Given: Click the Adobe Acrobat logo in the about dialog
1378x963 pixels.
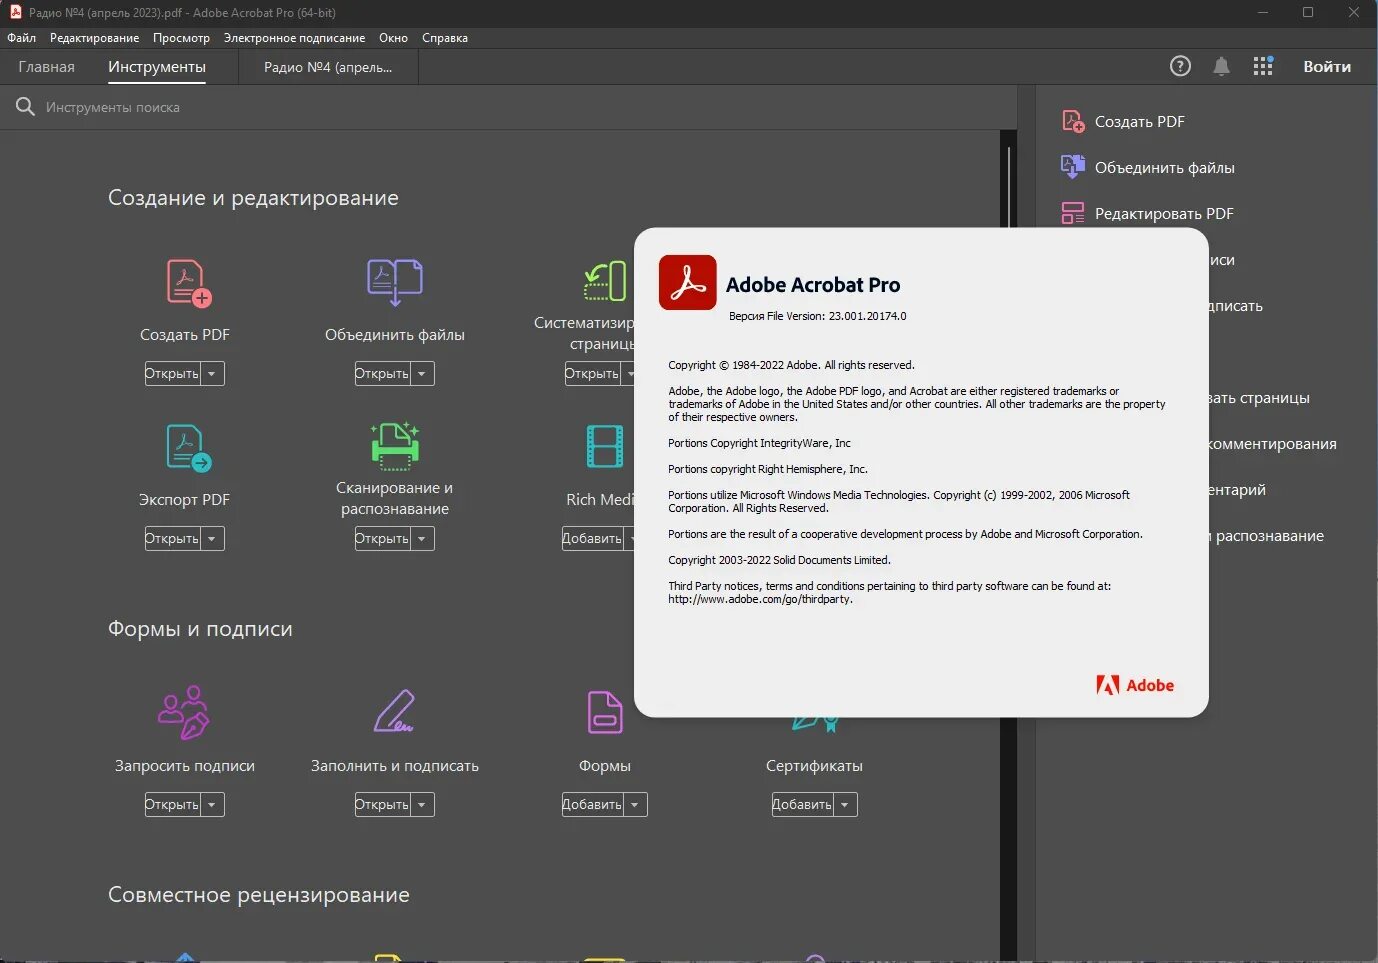Looking at the screenshot, I should [x=688, y=282].
